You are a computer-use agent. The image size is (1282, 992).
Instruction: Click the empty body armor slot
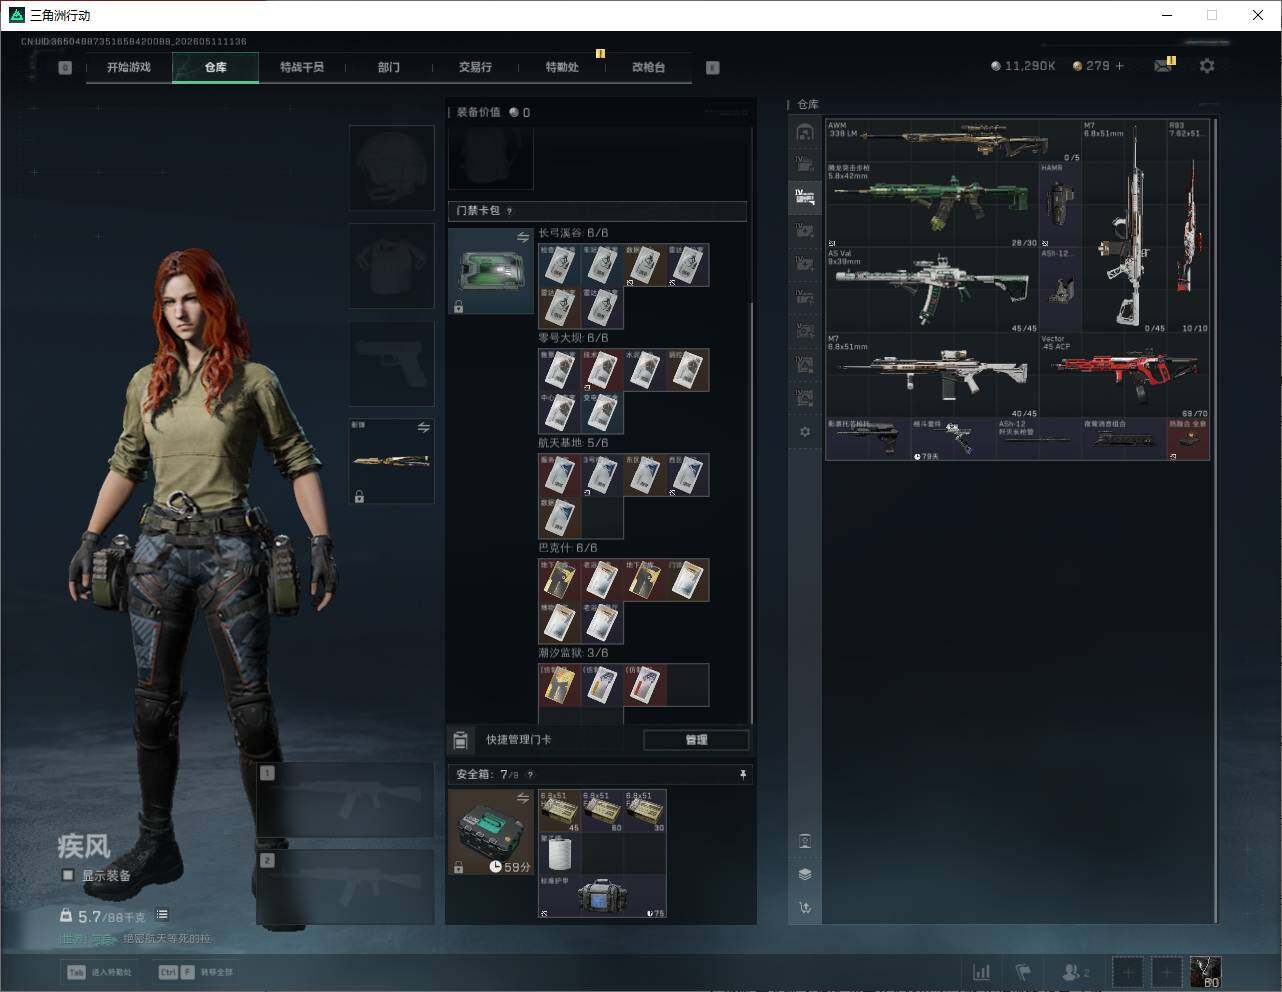point(391,265)
